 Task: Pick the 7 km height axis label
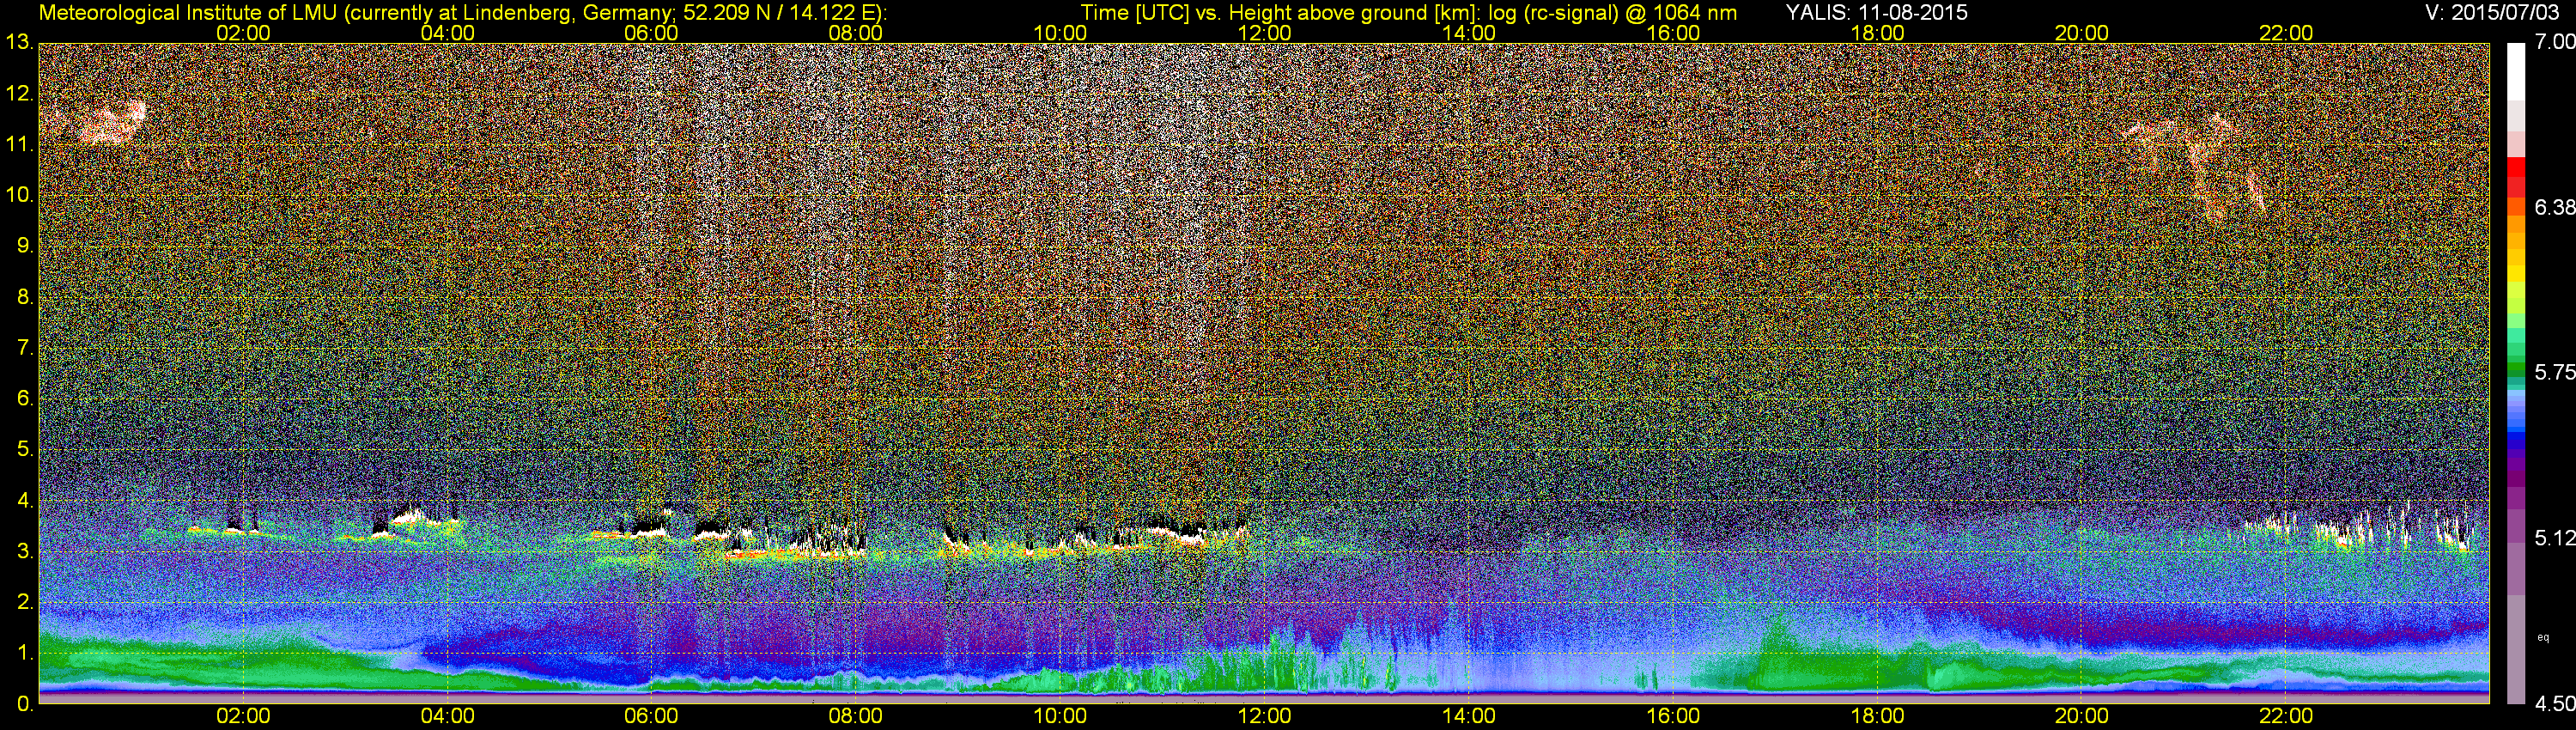point(24,348)
